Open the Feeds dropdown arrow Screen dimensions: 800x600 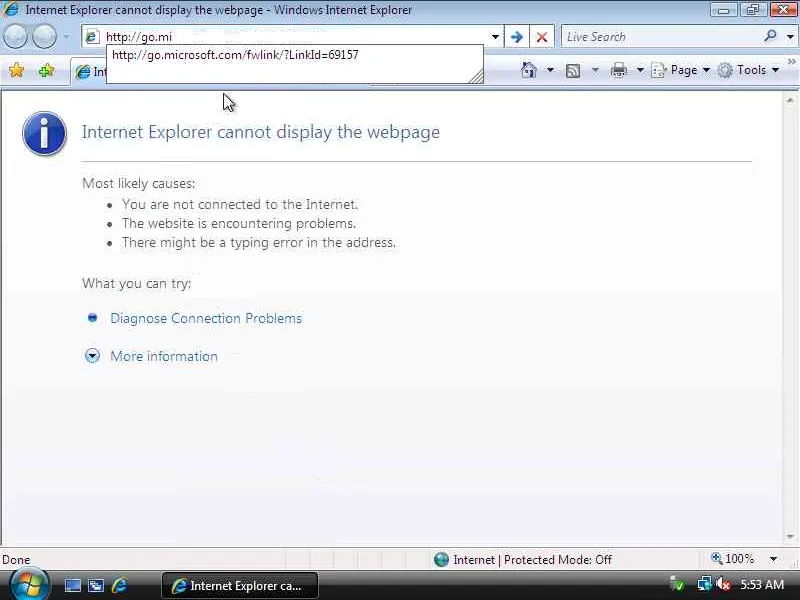[595, 70]
